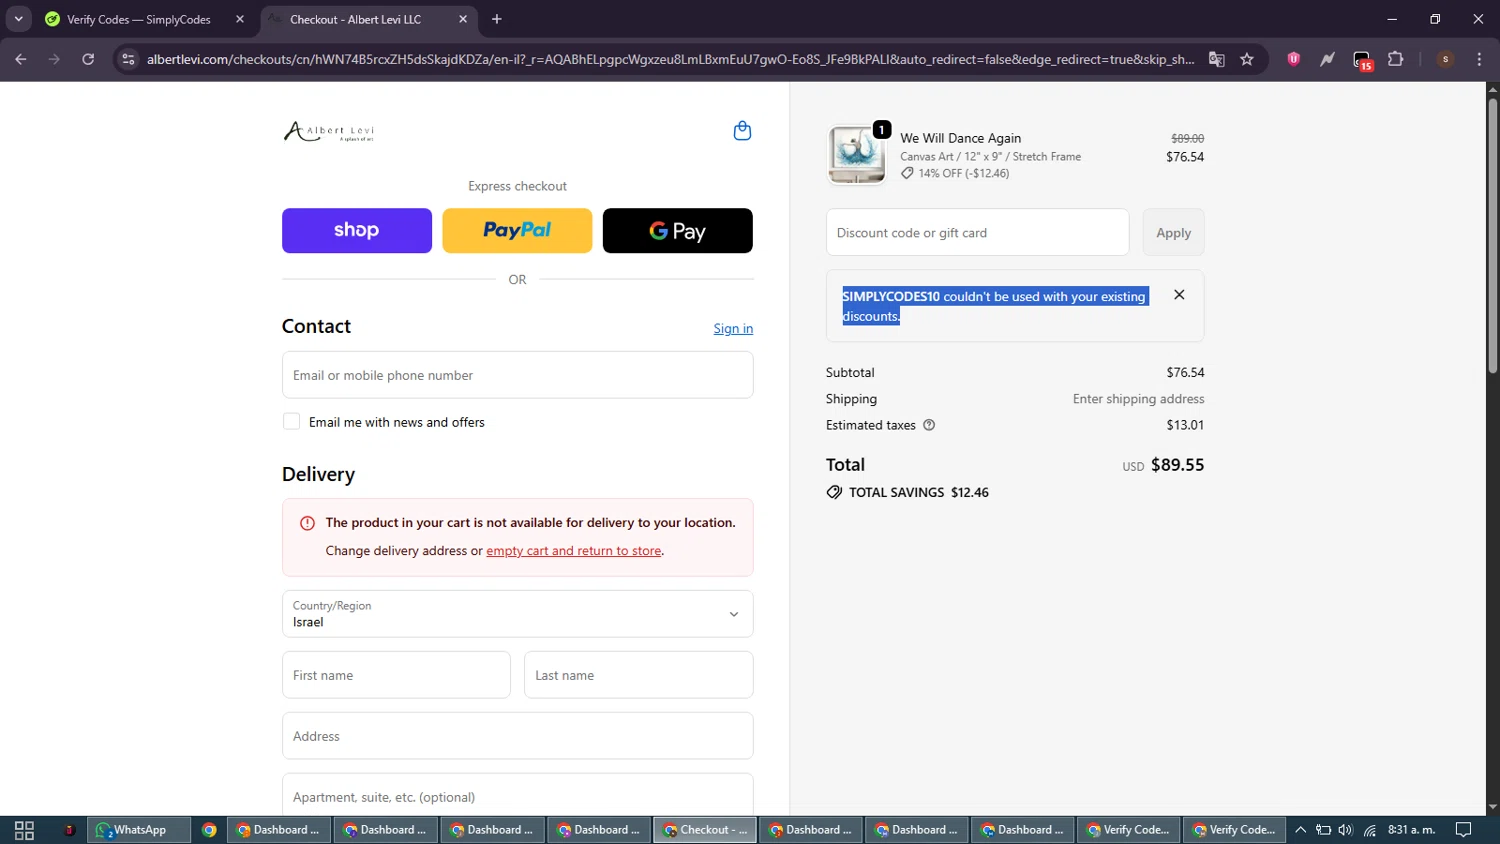Viewport: 1500px width, 844px height.
Task: Click the browser address bar URL
Action: 670,59
